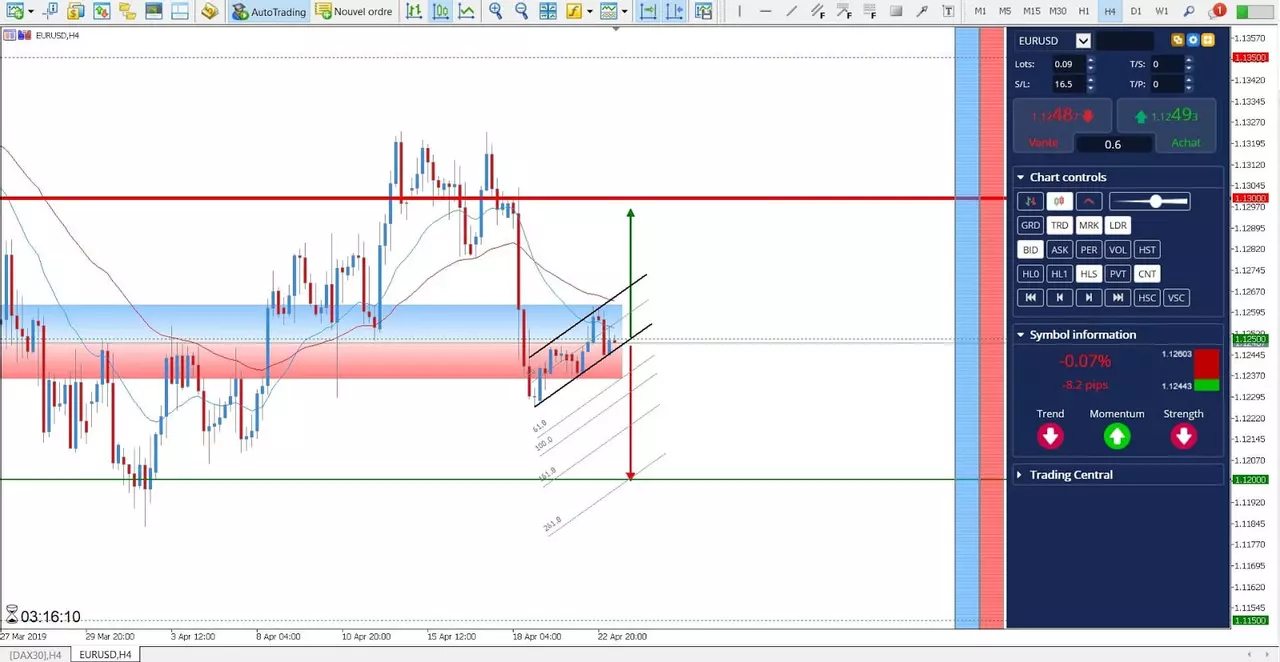This screenshot has height=662, width=1280.
Task: Click the T/P input field
Action: click(x=1167, y=84)
